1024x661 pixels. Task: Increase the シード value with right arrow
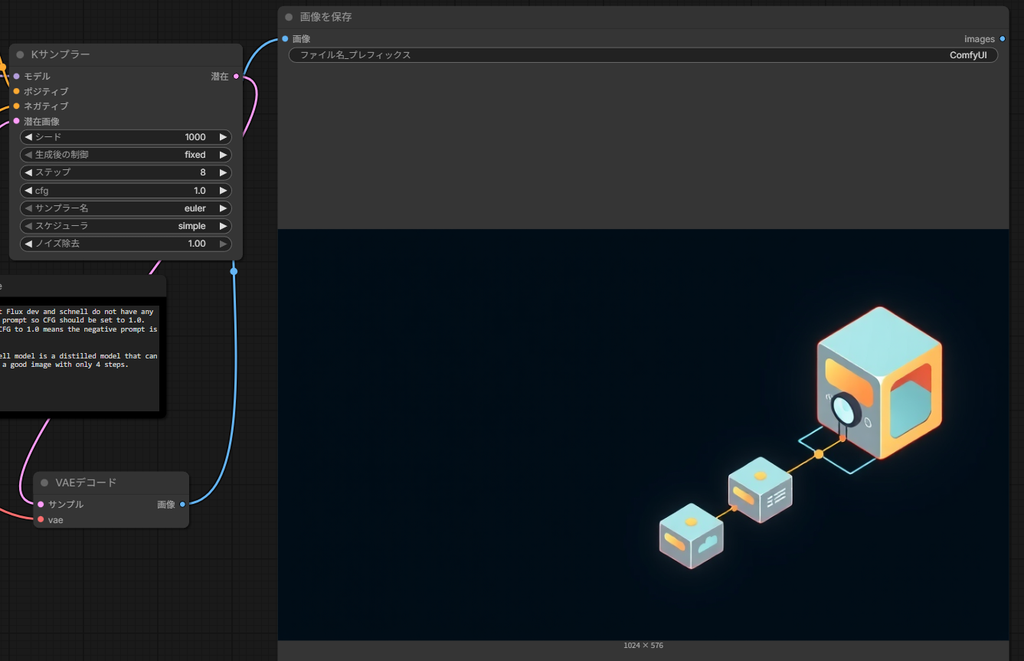(223, 137)
